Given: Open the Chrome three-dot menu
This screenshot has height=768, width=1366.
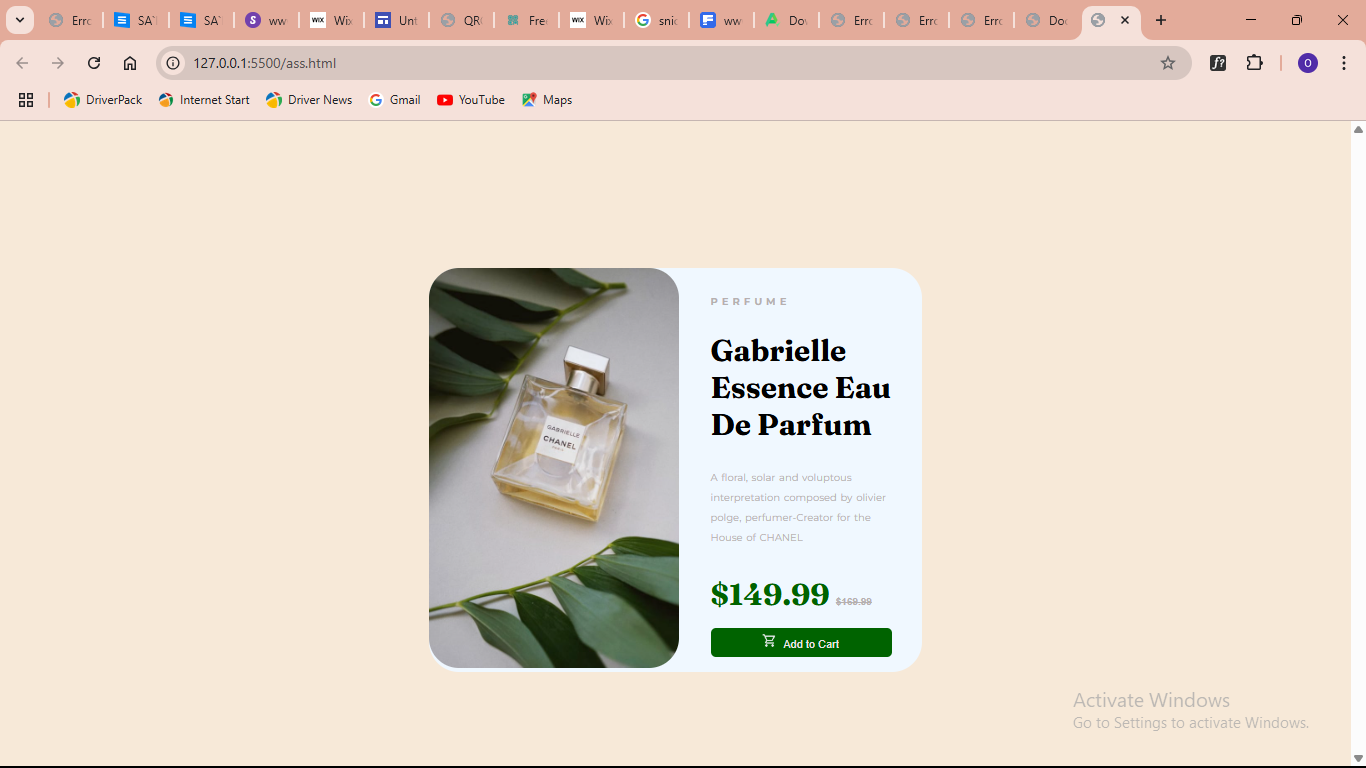Looking at the screenshot, I should (x=1344, y=63).
